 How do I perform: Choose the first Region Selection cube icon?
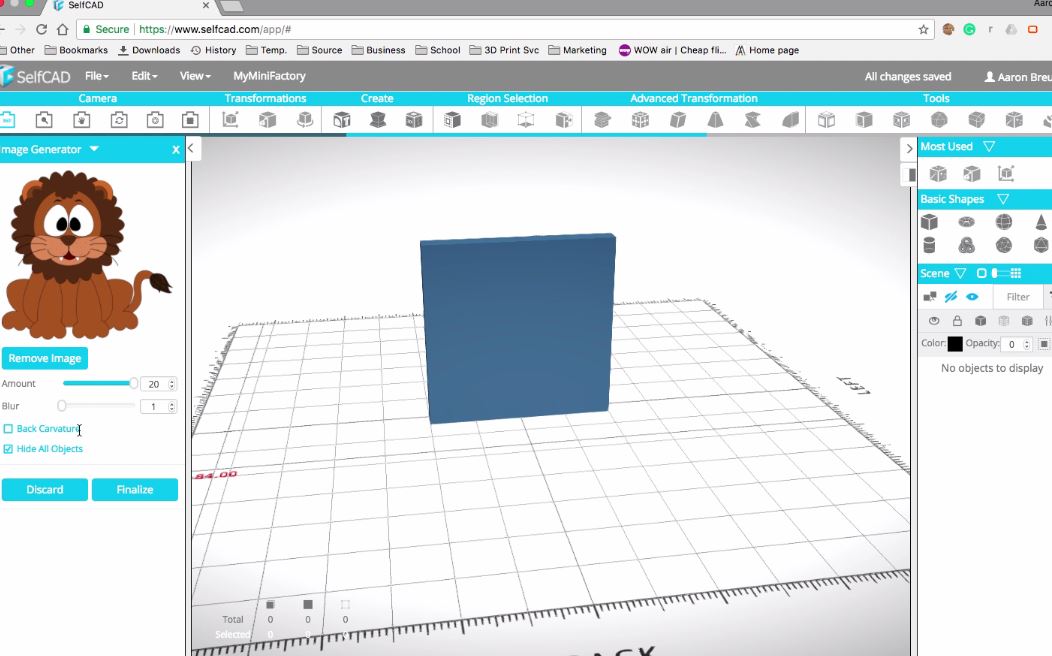(452, 120)
